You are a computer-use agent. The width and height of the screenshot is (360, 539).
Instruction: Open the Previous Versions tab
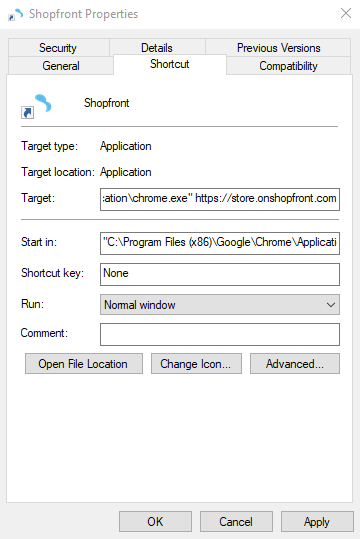279,48
